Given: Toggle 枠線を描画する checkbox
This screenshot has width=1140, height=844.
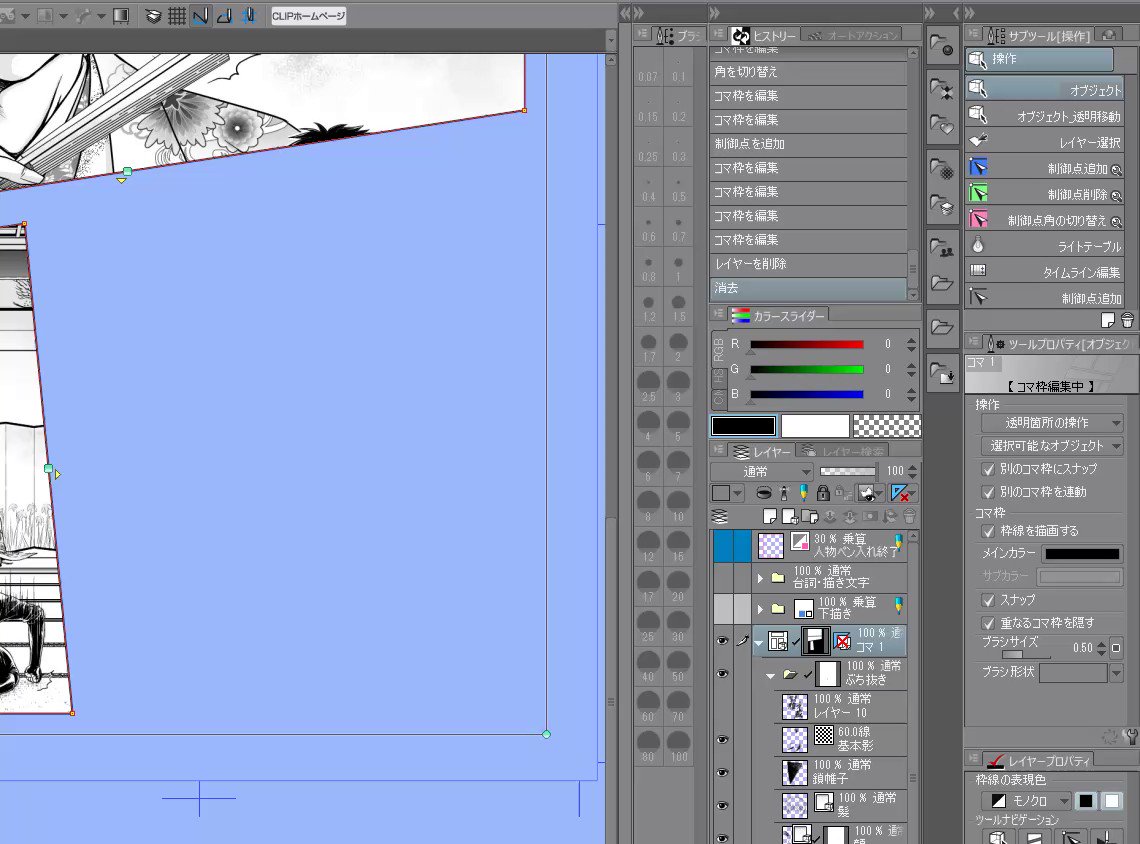Looking at the screenshot, I should point(988,531).
